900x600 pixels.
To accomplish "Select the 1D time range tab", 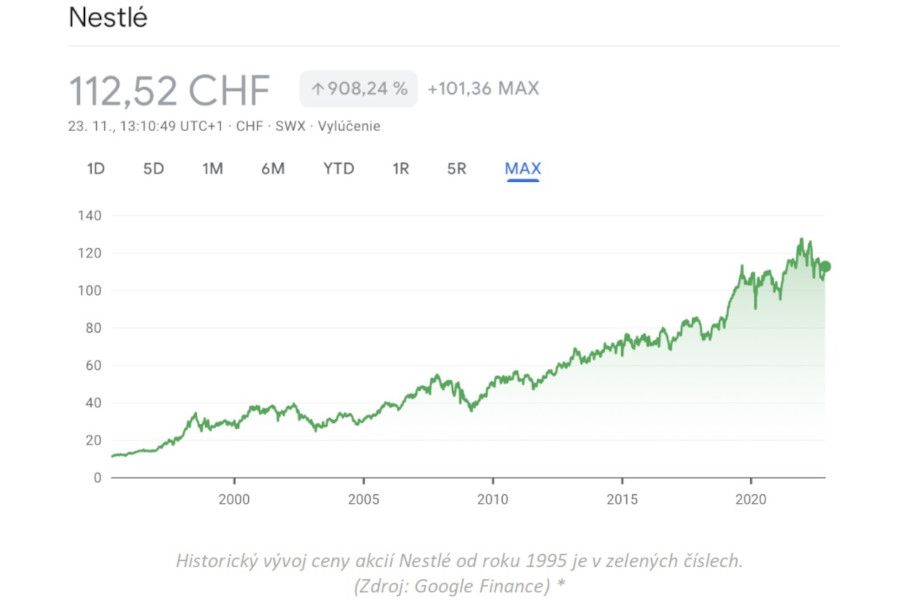I will pyautogui.click(x=96, y=169).
